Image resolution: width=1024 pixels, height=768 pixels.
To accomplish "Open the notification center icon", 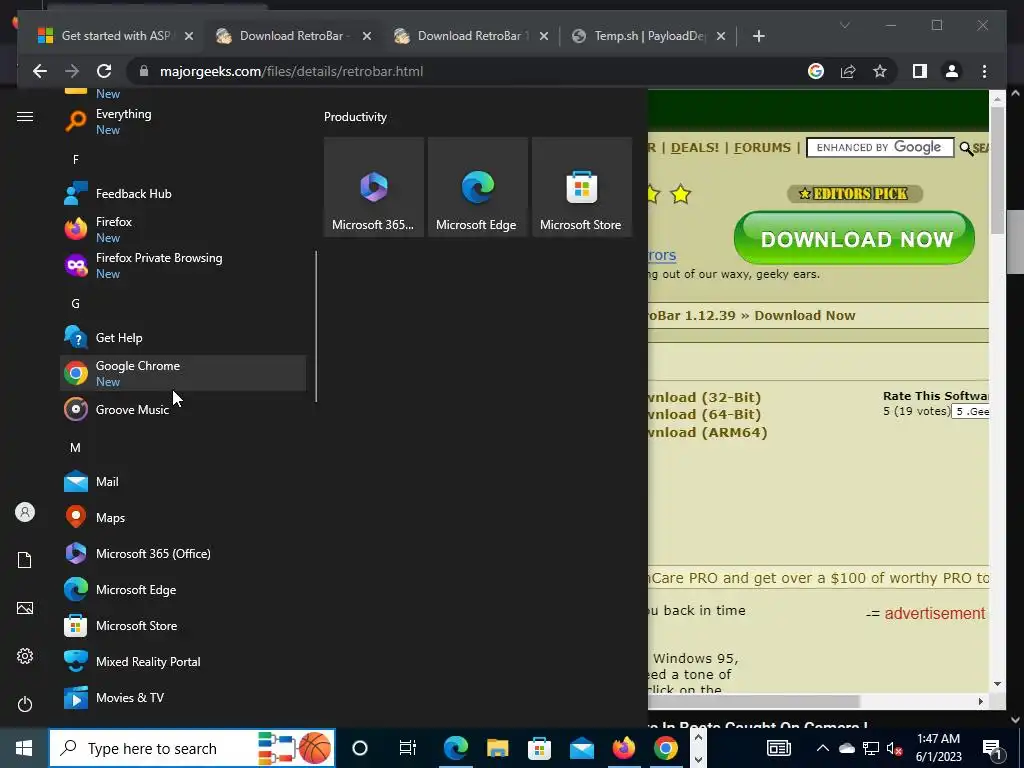I will 992,748.
